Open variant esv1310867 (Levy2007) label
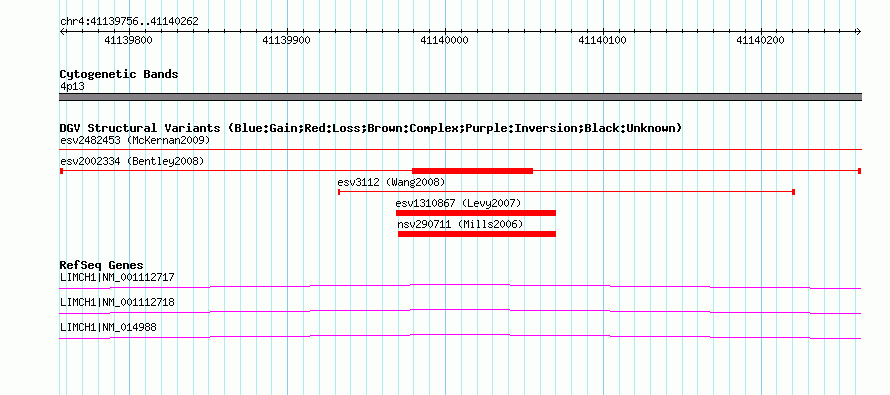Screen dimensions: 890x395 point(458,203)
